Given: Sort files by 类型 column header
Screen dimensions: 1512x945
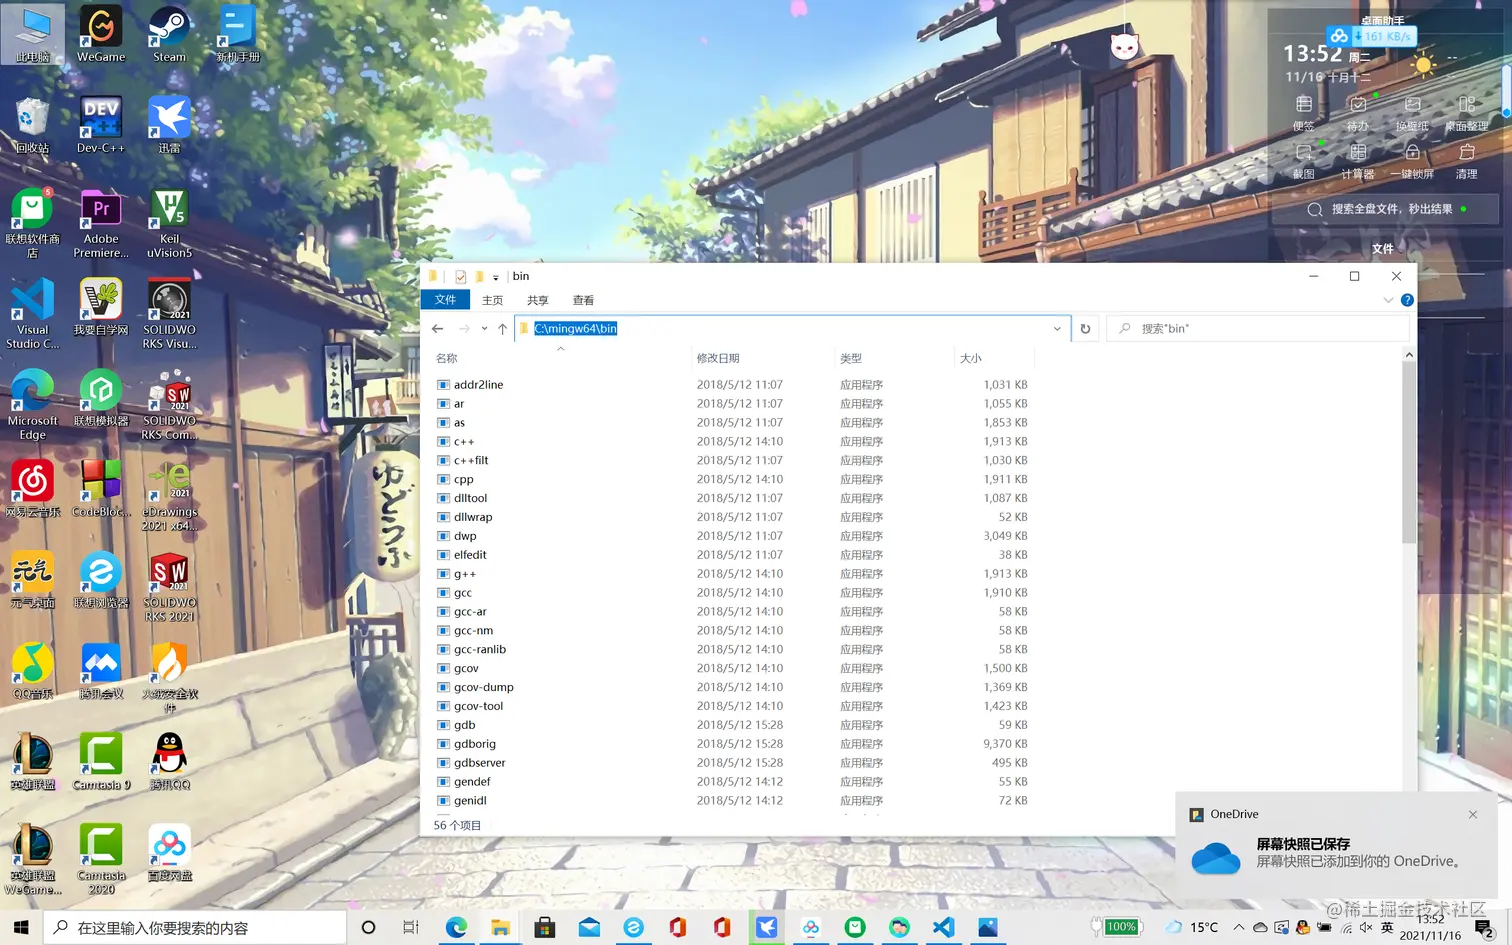Looking at the screenshot, I should coord(894,358).
